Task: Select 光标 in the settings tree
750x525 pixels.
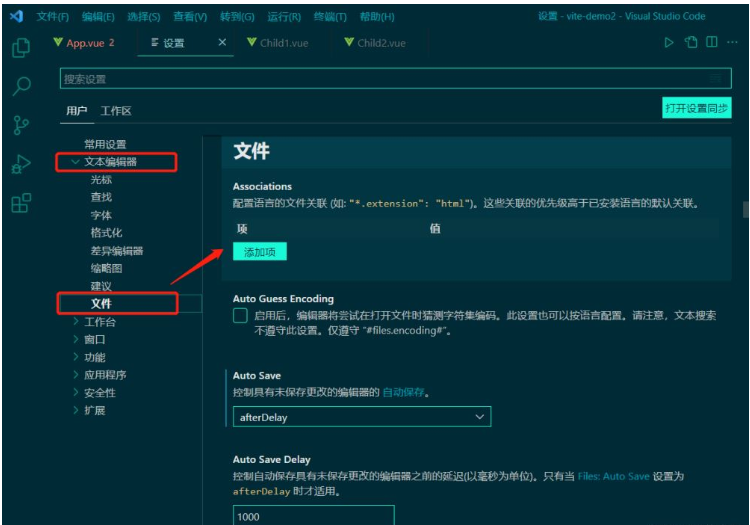Action: pyautogui.click(x=101, y=180)
